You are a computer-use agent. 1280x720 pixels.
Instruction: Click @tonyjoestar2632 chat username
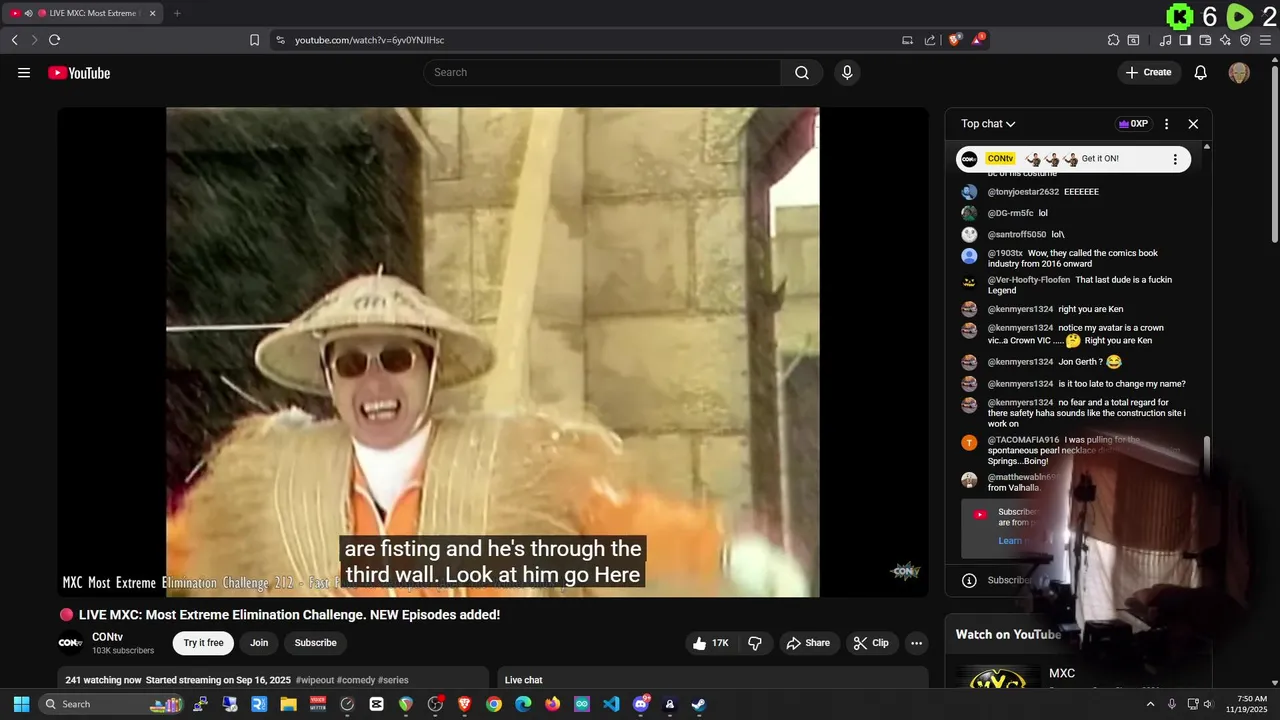pyautogui.click(x=1023, y=192)
